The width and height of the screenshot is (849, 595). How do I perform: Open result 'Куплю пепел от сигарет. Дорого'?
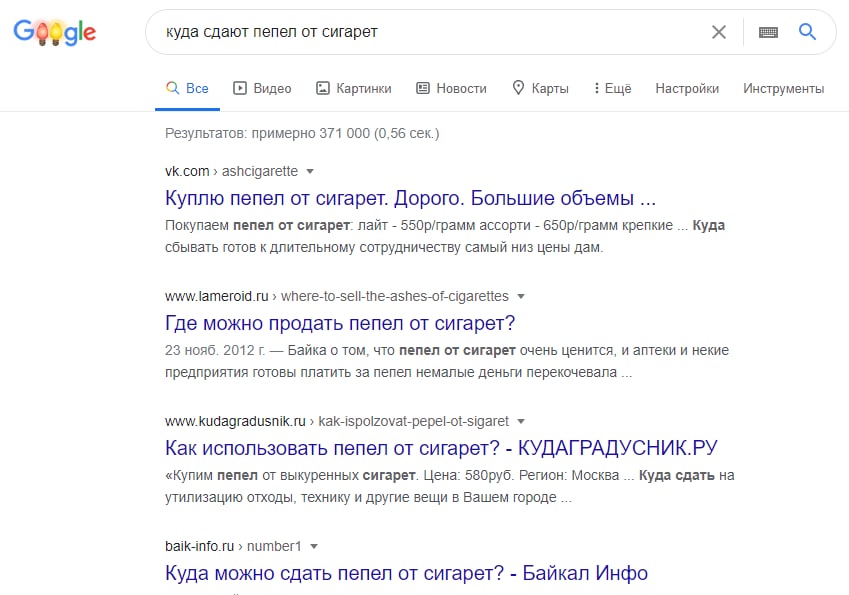[410, 198]
